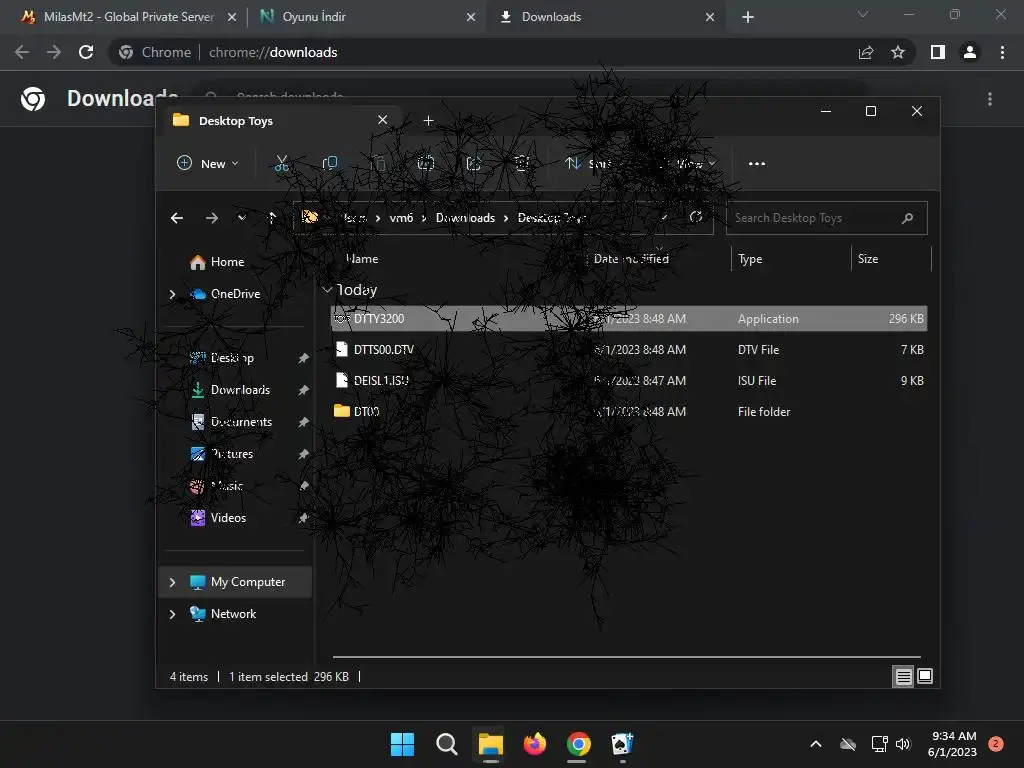Click Downloads in the breadcrumb path

coord(465,217)
